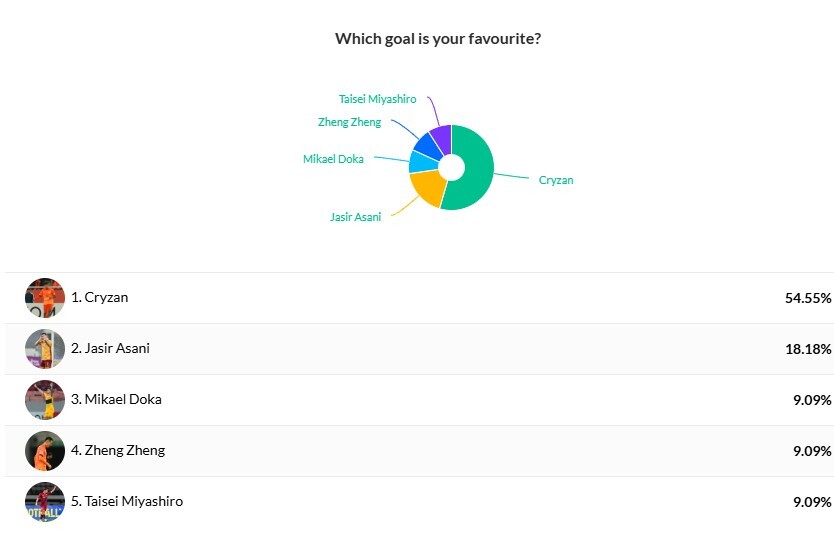Image resolution: width=834 pixels, height=544 pixels.
Task: Click Jasir Asani's player avatar
Action: point(45,349)
